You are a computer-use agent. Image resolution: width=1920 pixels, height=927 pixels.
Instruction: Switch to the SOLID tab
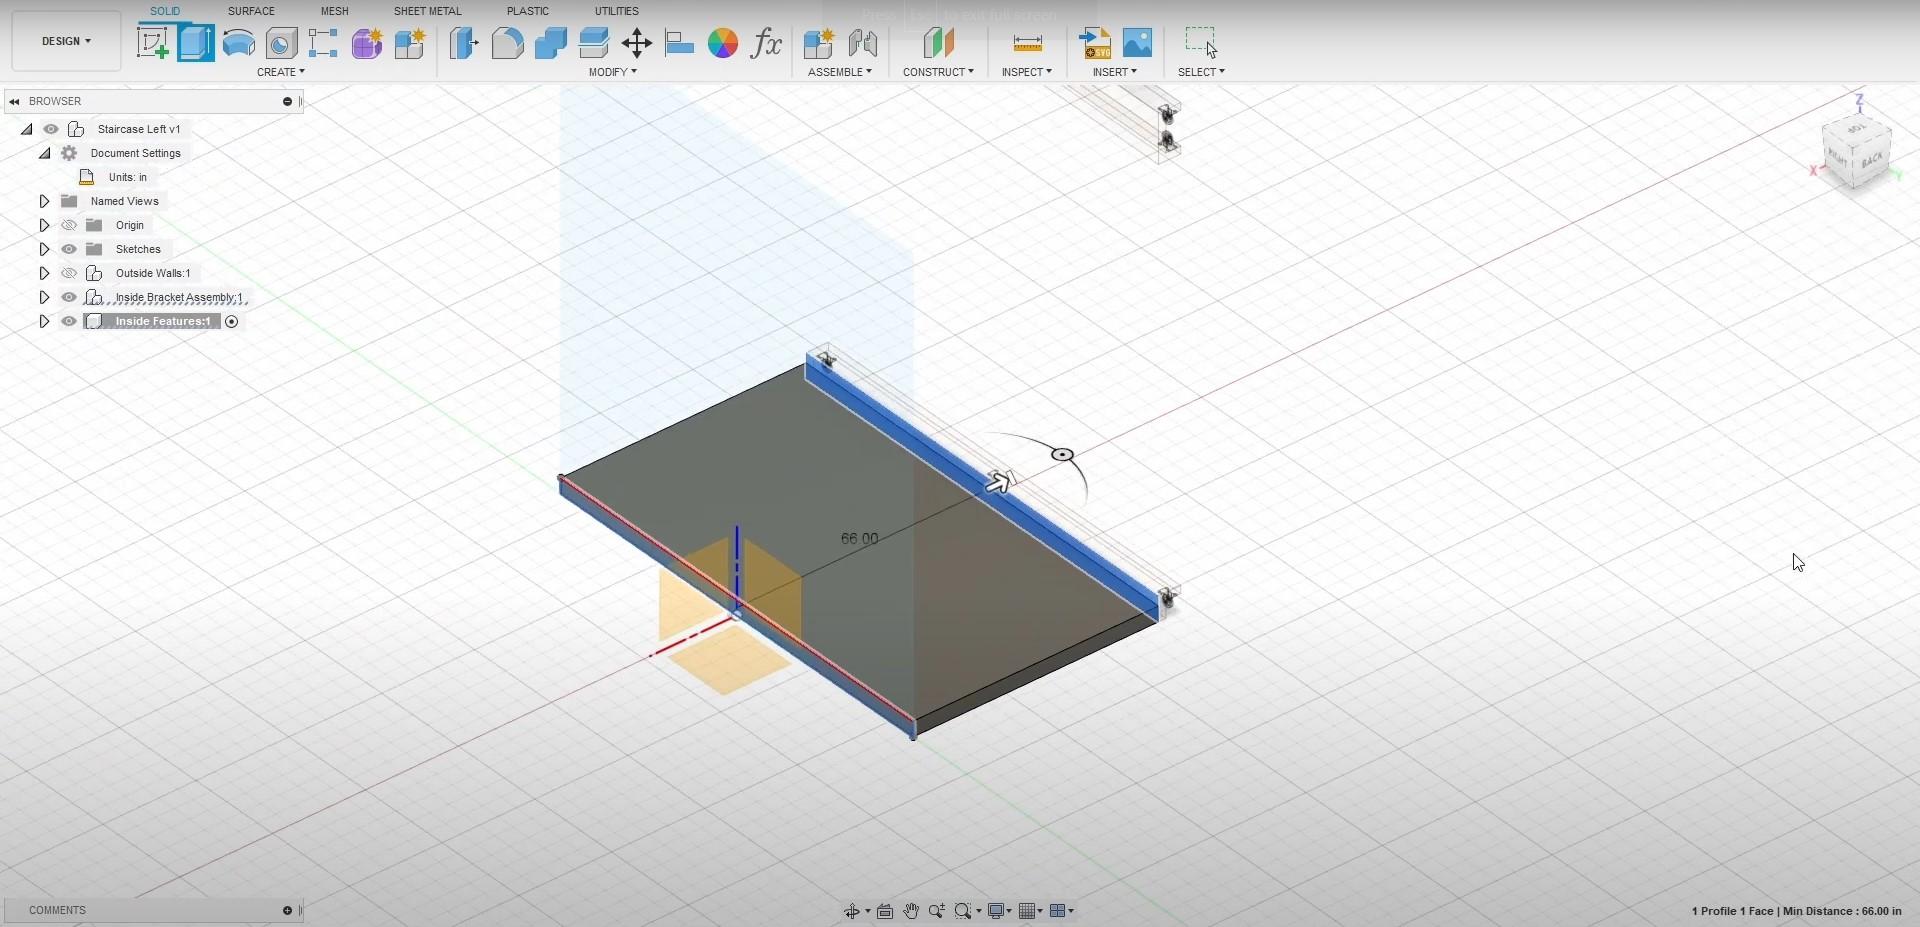point(165,11)
